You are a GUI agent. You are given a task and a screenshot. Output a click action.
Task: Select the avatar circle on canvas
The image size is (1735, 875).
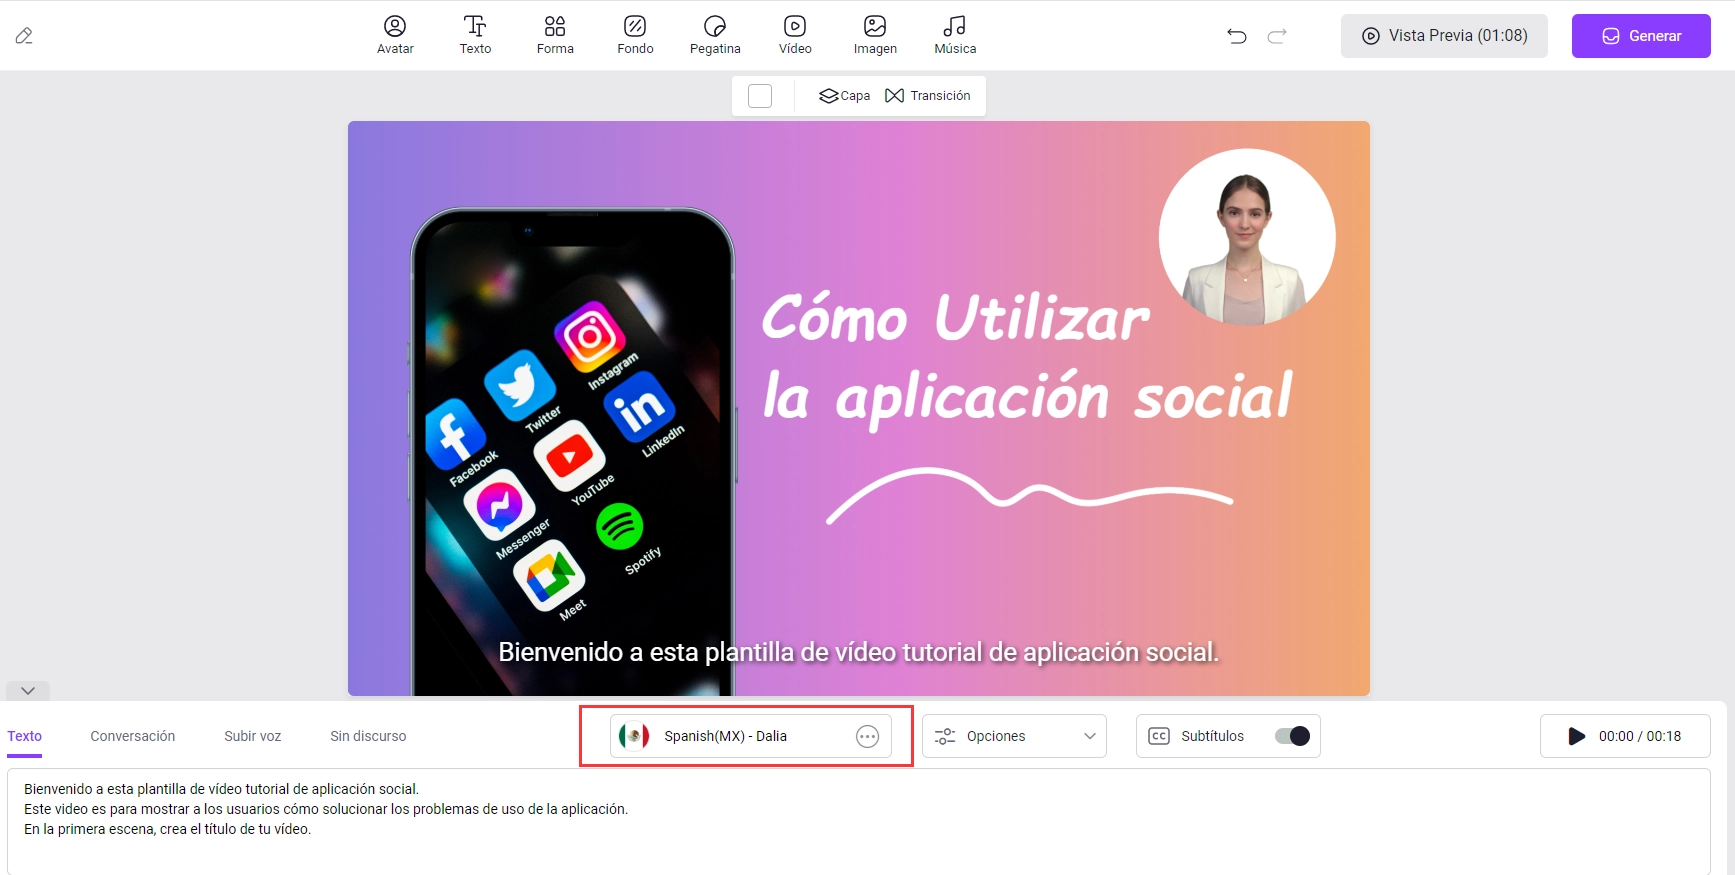[x=1247, y=237]
